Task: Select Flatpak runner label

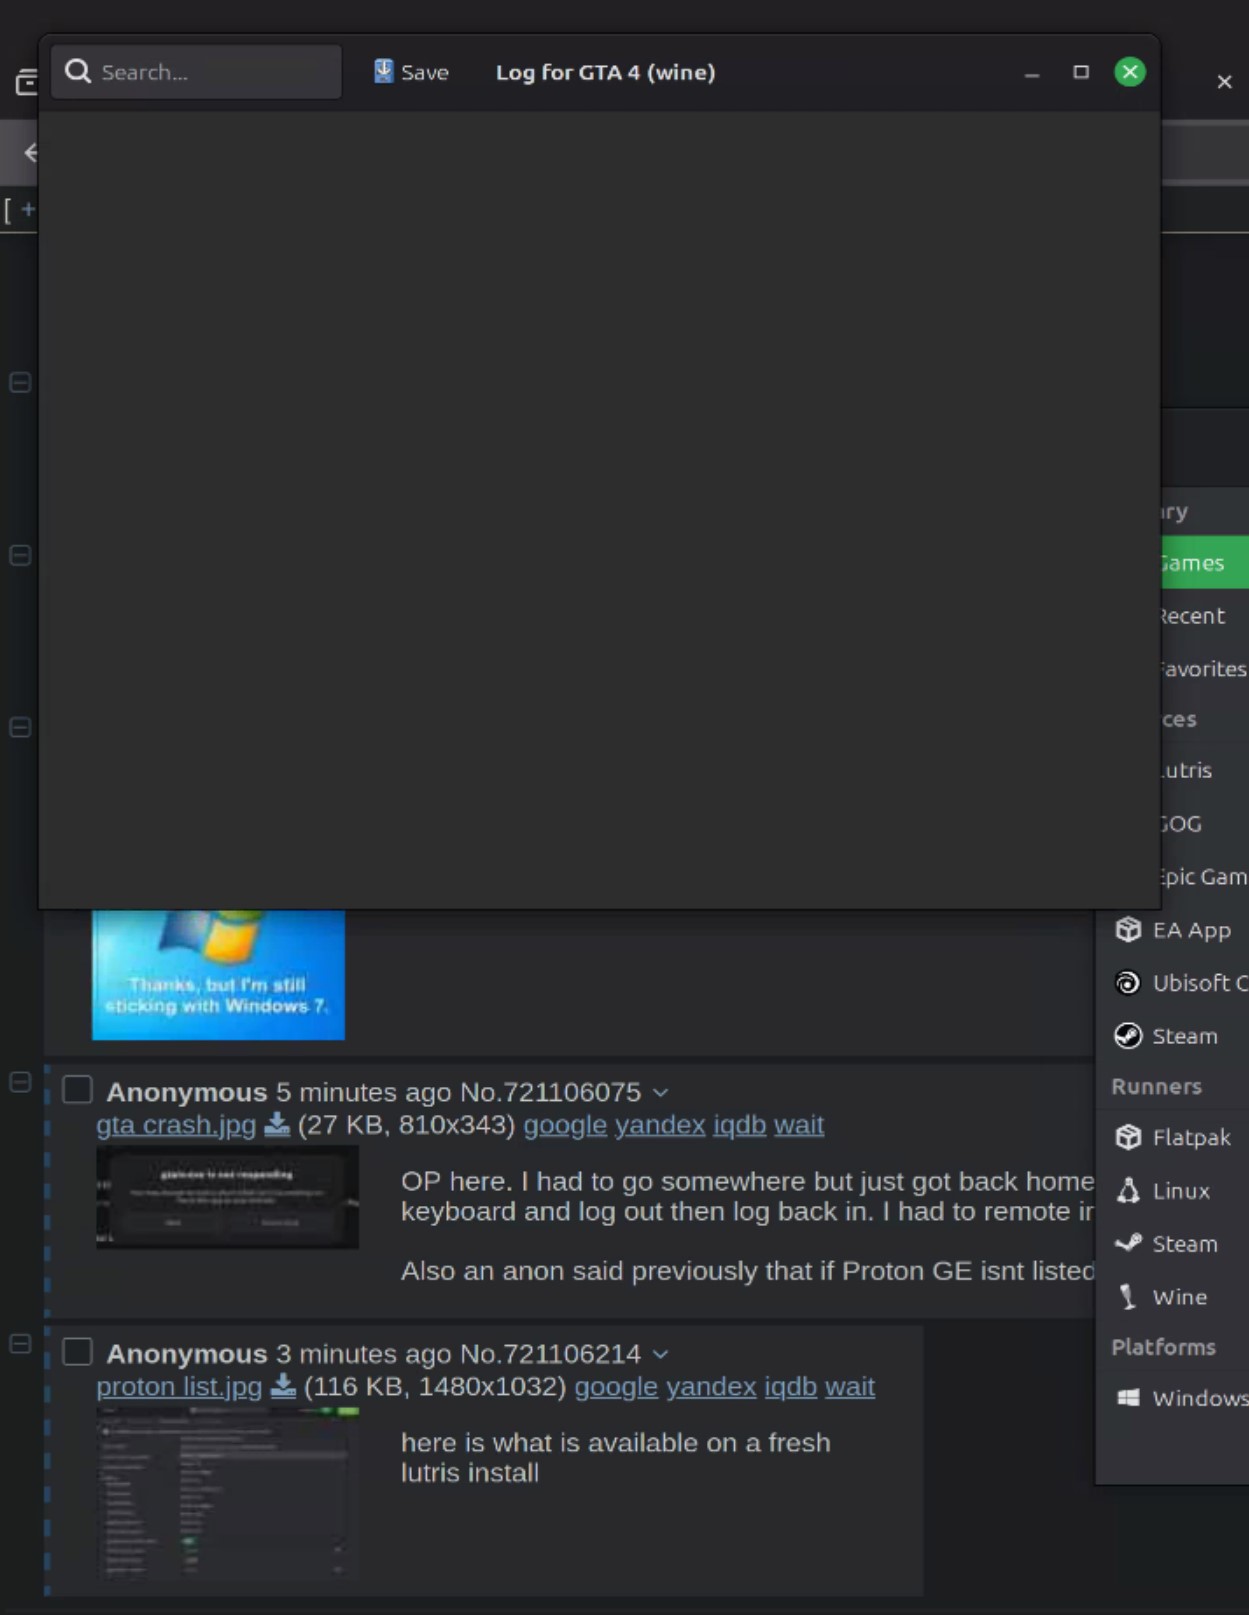Action: [1191, 1138]
